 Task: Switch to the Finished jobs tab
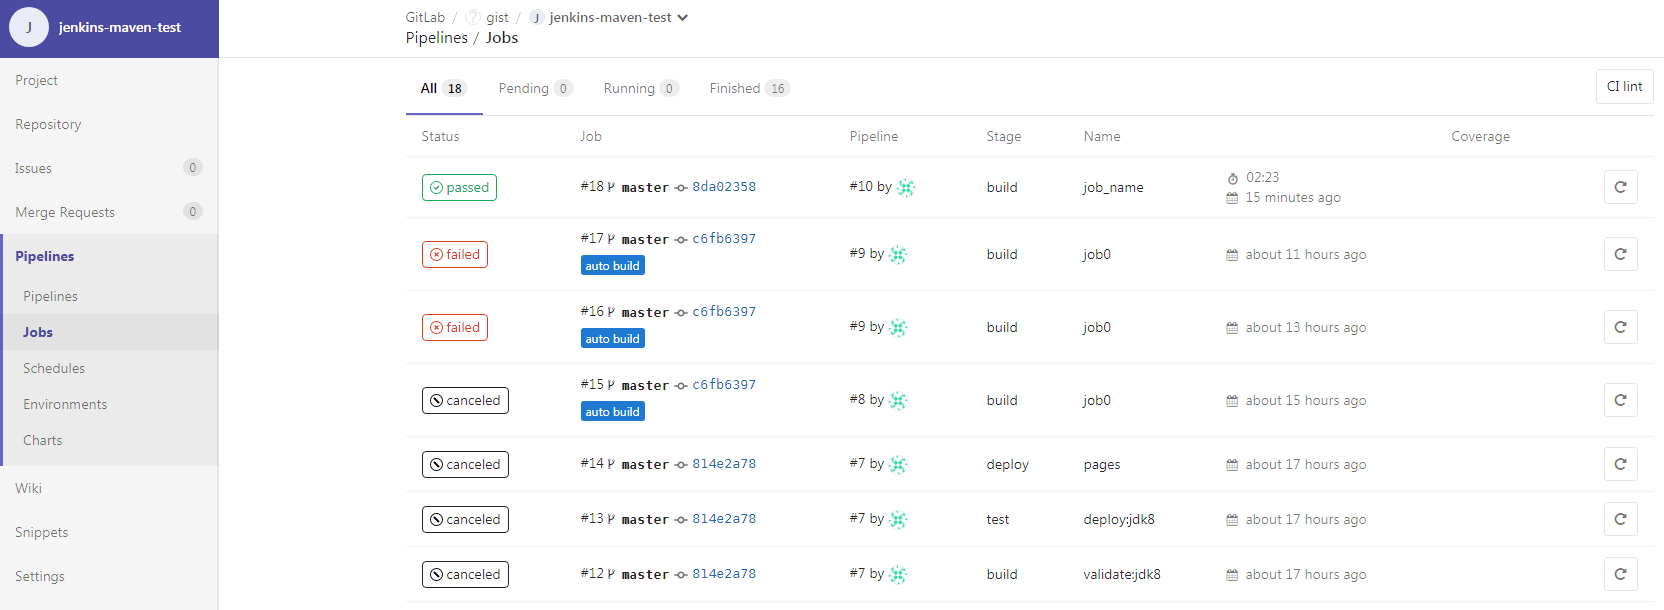pos(750,88)
